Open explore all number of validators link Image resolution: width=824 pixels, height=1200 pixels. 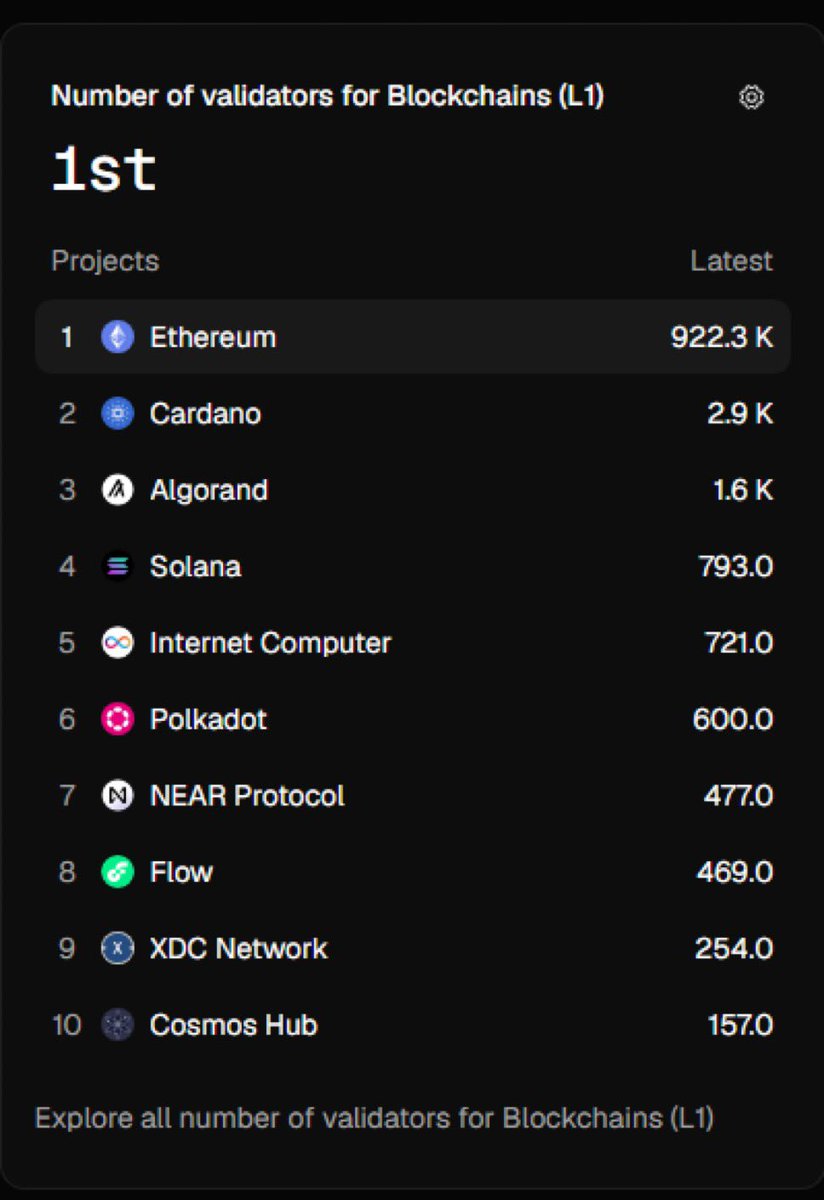[x=374, y=1117]
